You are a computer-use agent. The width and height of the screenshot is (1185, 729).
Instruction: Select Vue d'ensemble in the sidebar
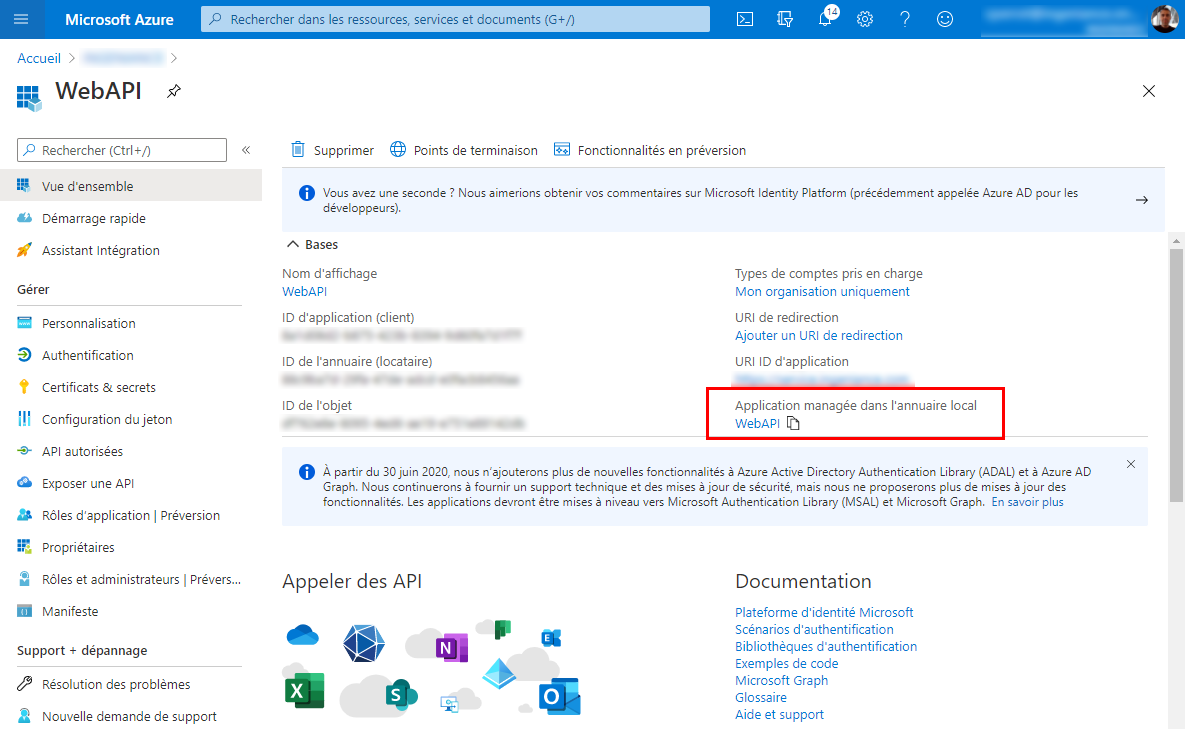point(131,186)
